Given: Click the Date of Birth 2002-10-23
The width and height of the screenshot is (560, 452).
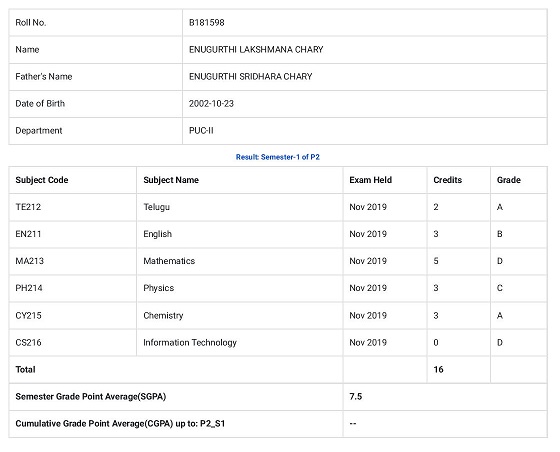Looking at the screenshot, I should 211,104.
